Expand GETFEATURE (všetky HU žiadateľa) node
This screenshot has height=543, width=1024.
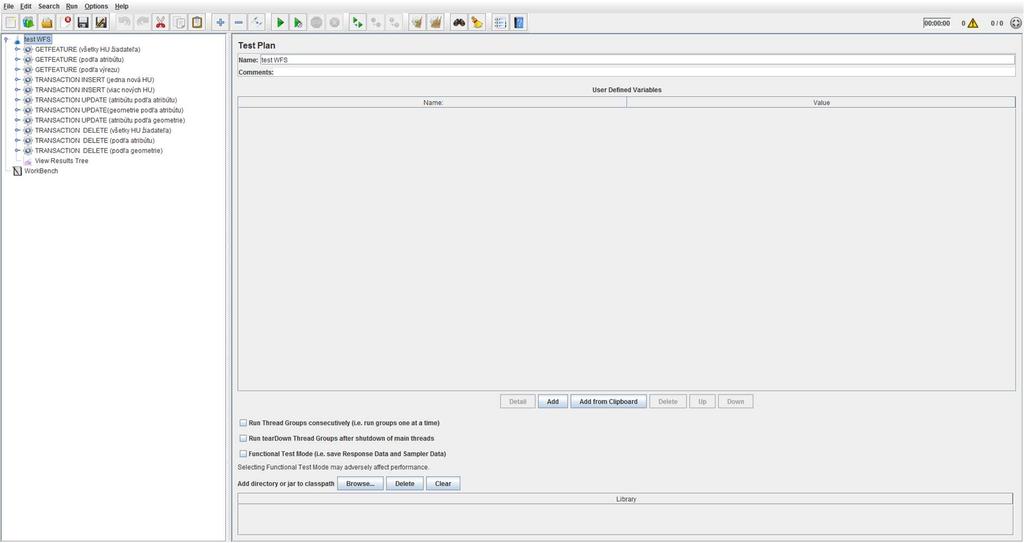18,50
